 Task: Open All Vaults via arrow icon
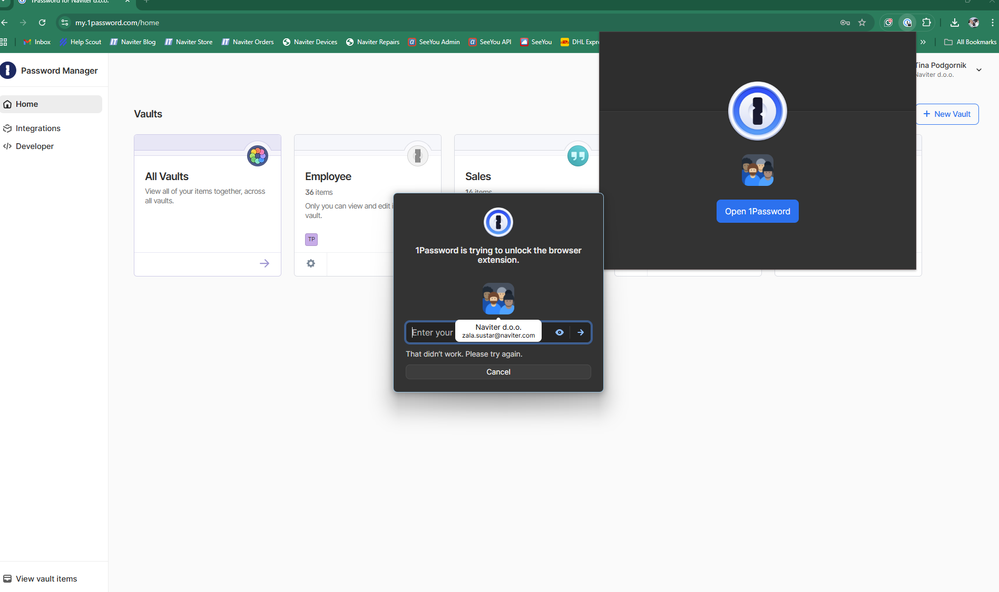264,264
